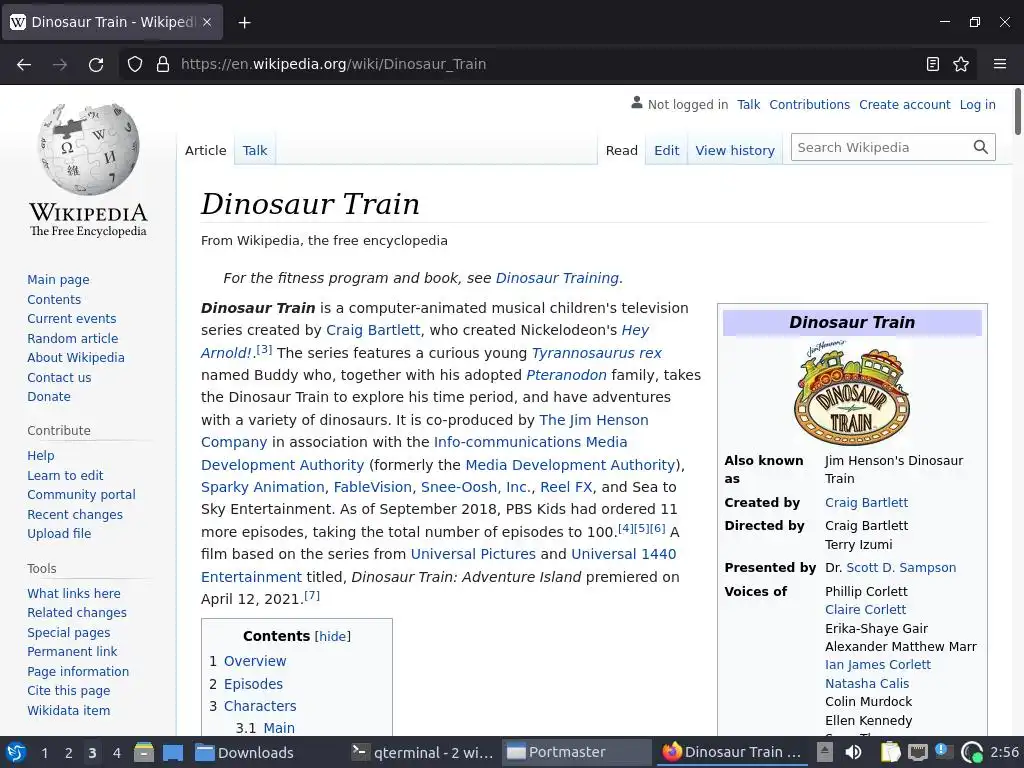Hide the Contents table via hide link
Viewport: 1024px width, 768px height.
tap(332, 637)
